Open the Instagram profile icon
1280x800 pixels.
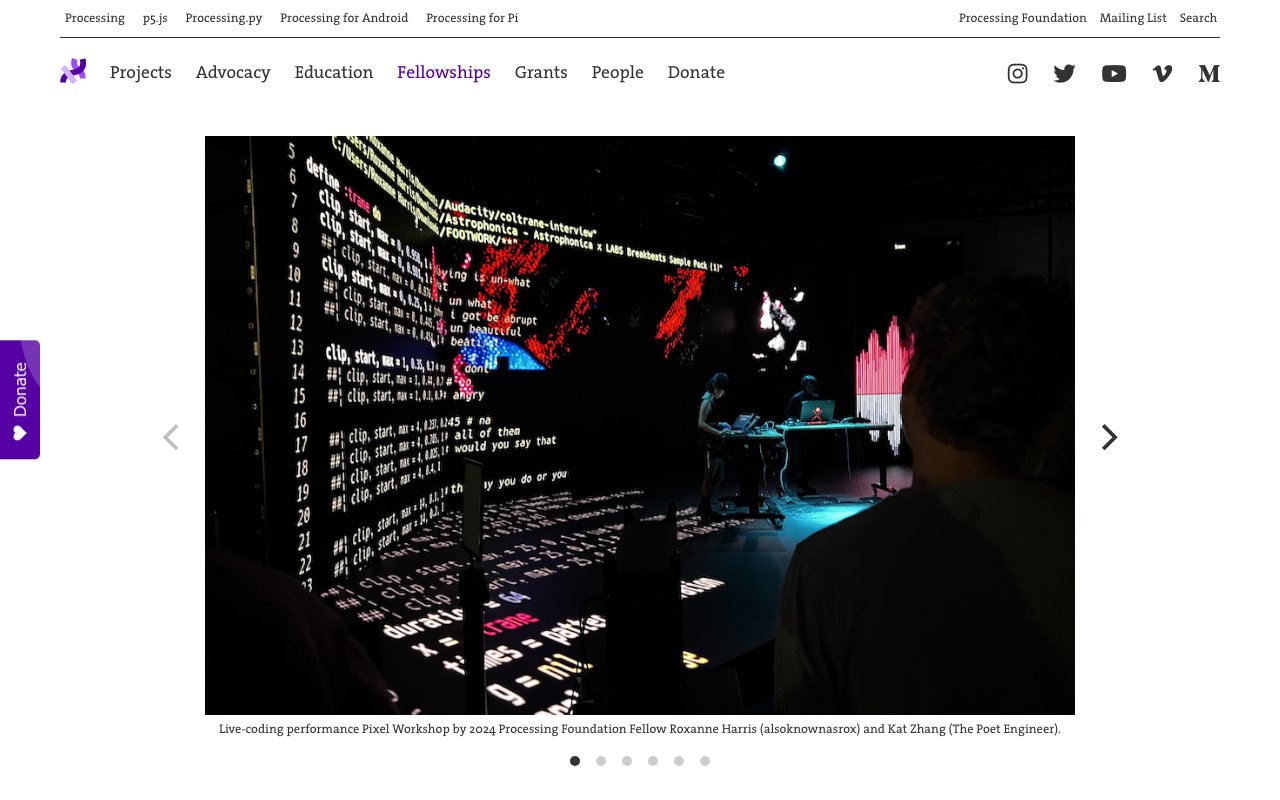pos(1017,73)
